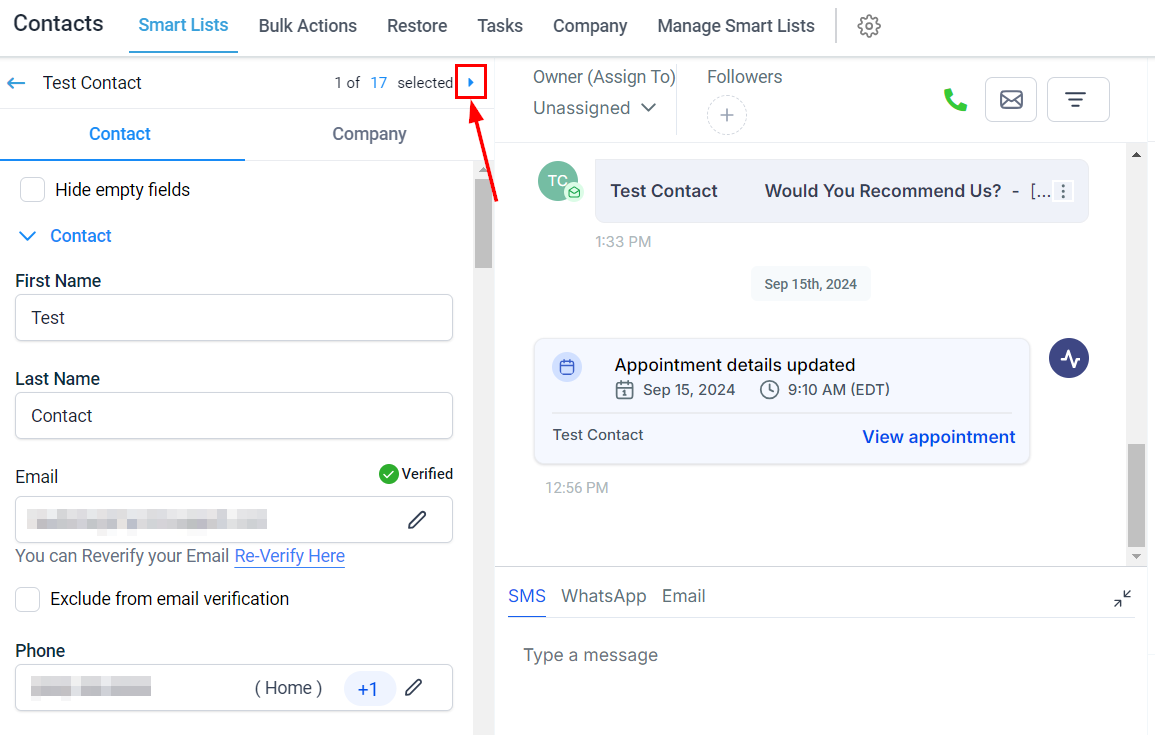Open three-dot menu on email message
The image size is (1155, 735).
tap(1063, 191)
